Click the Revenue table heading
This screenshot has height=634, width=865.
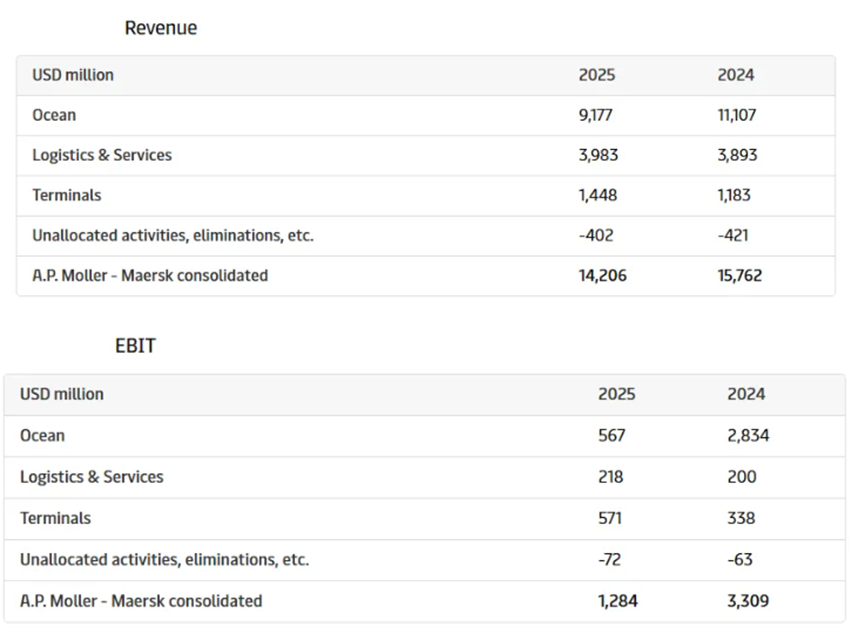(160, 28)
